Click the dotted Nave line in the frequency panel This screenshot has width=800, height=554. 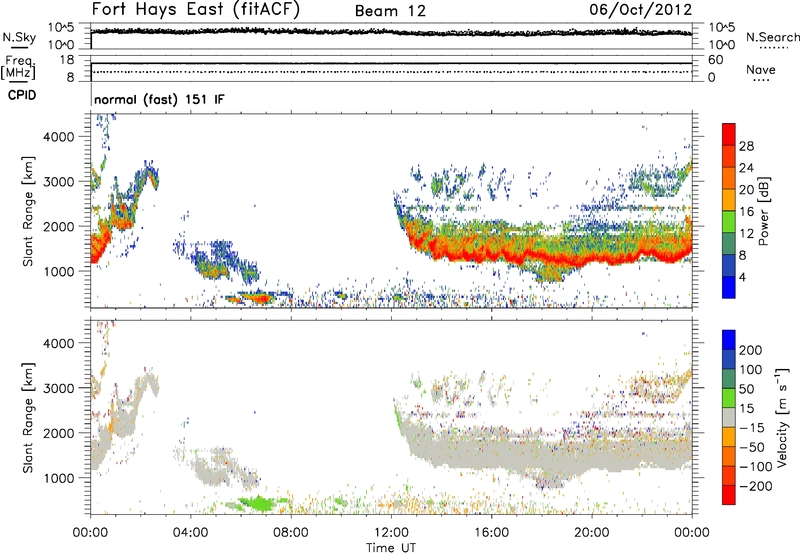(x=391, y=72)
